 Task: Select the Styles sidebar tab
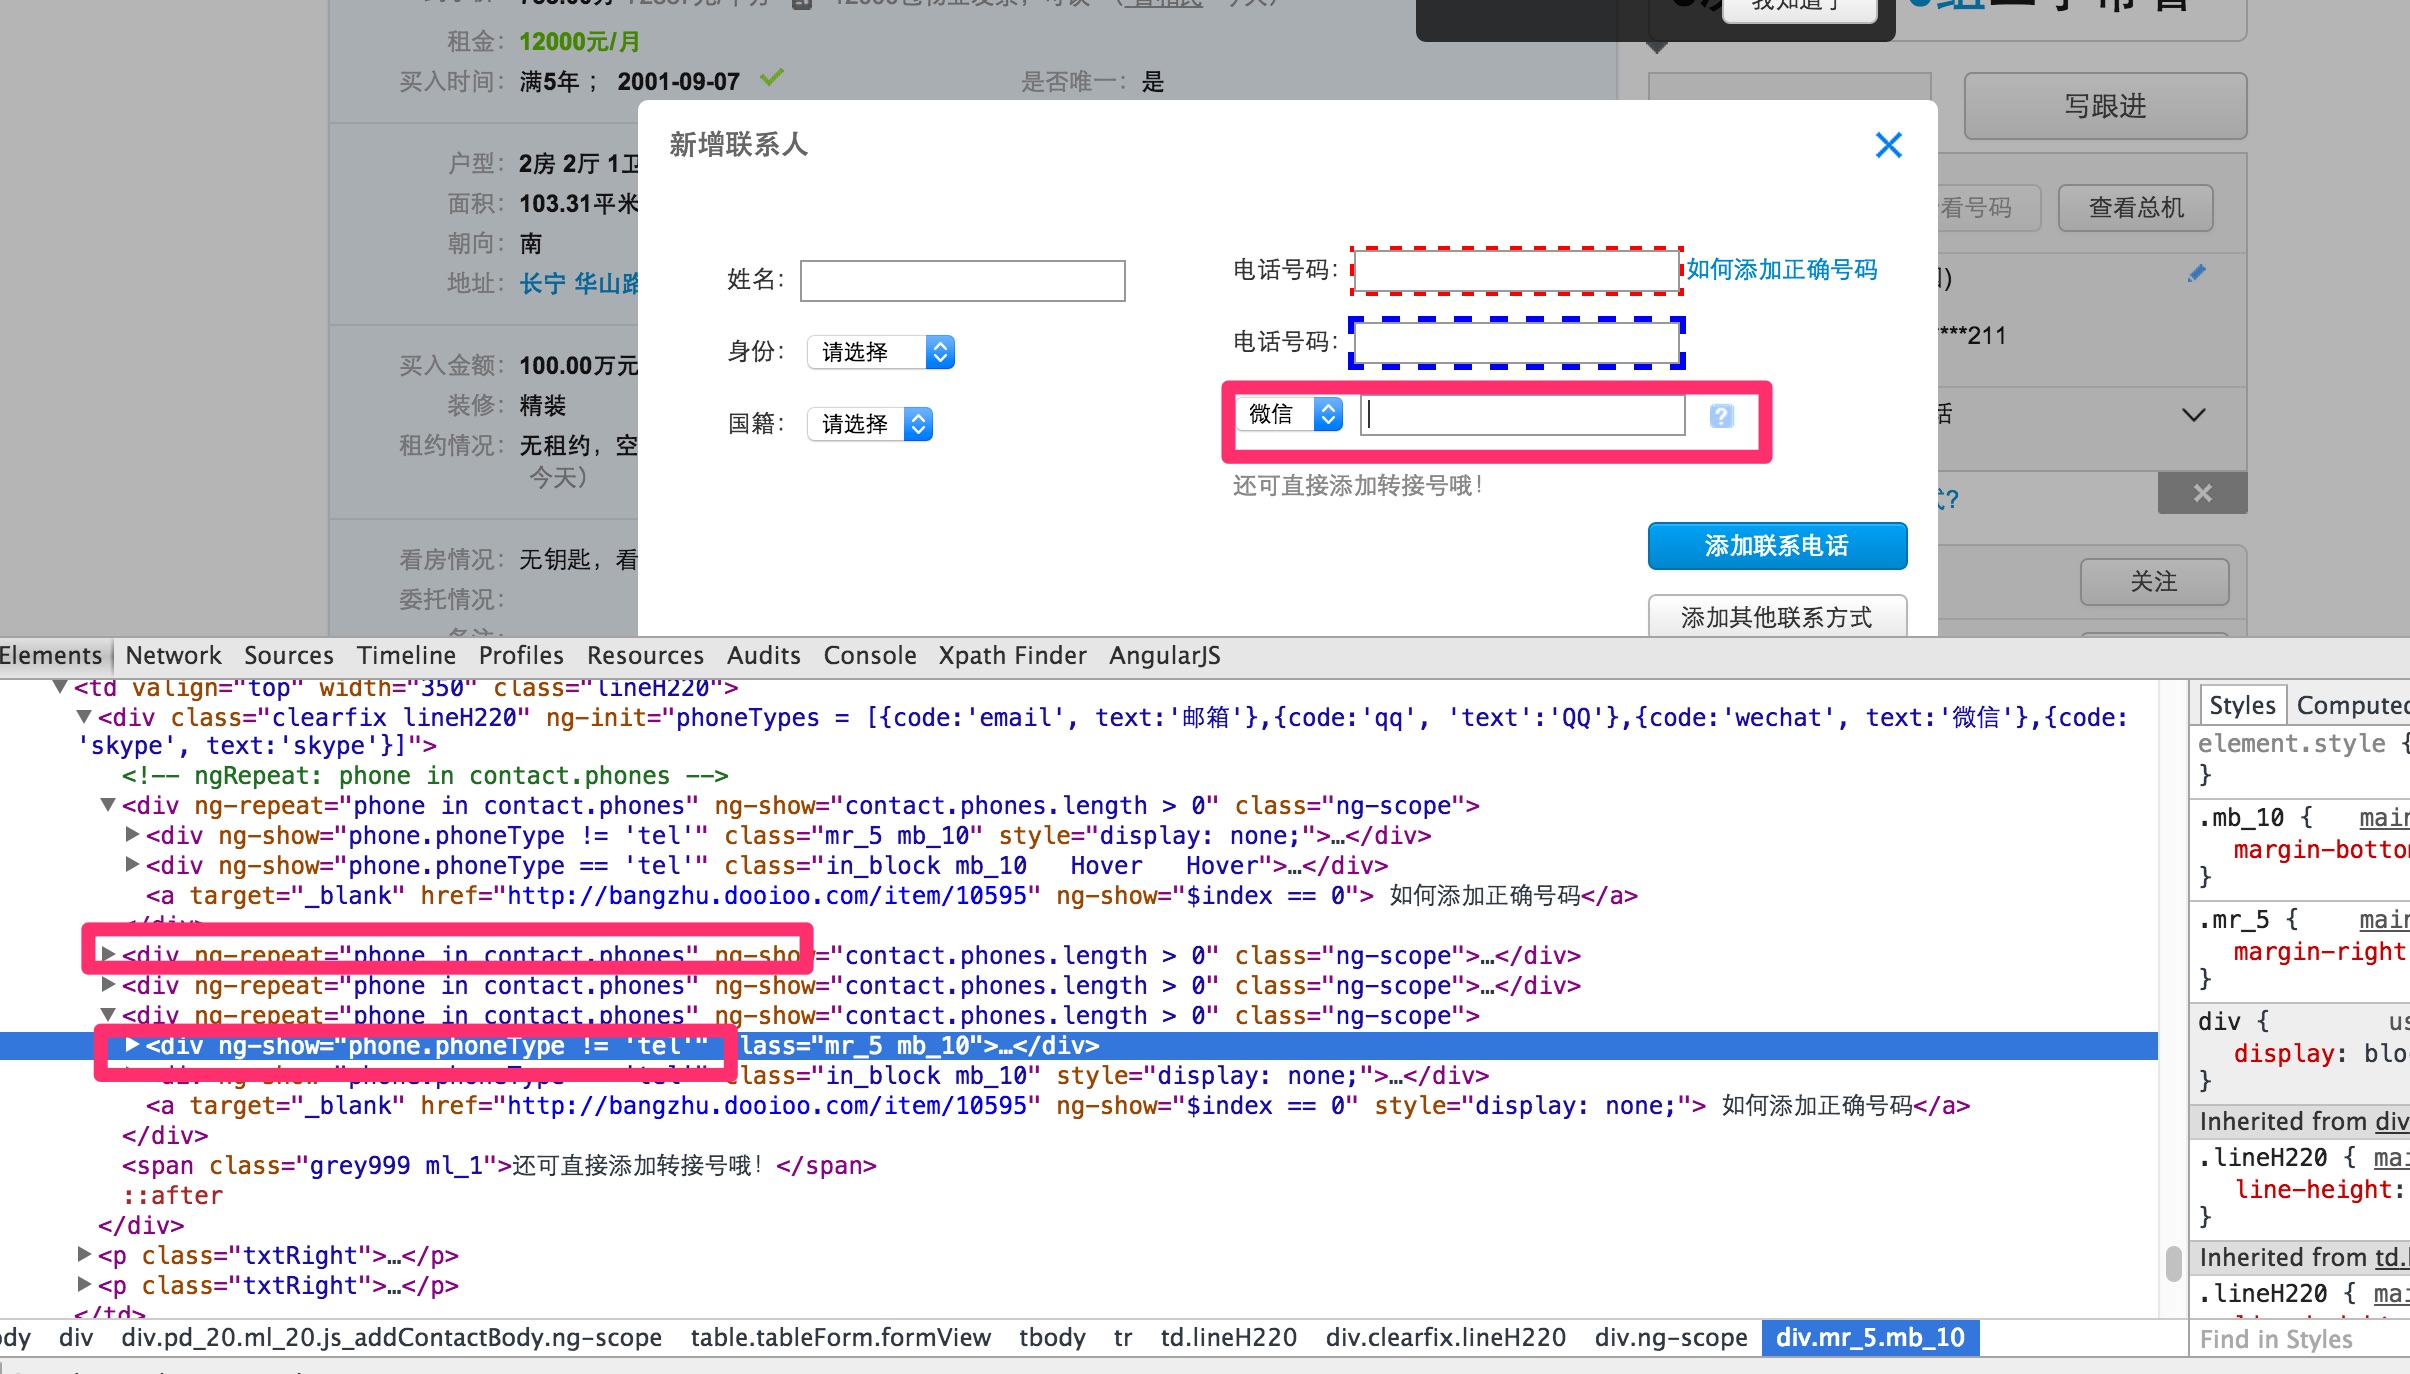[x=2242, y=706]
